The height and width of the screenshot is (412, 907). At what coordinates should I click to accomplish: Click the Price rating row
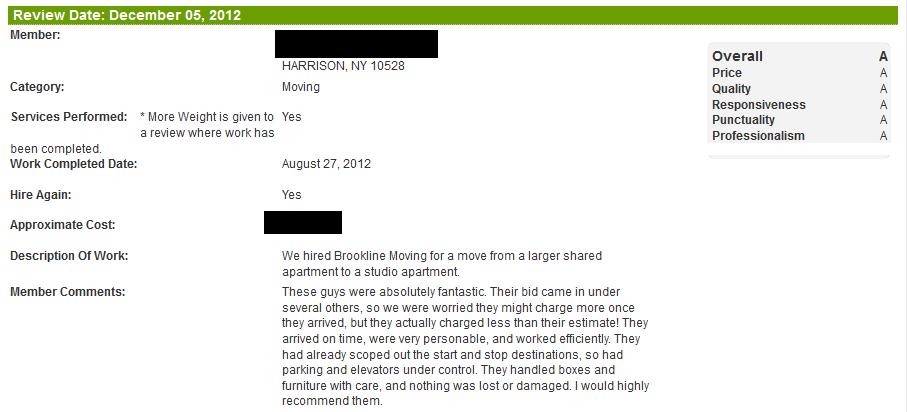click(799, 73)
